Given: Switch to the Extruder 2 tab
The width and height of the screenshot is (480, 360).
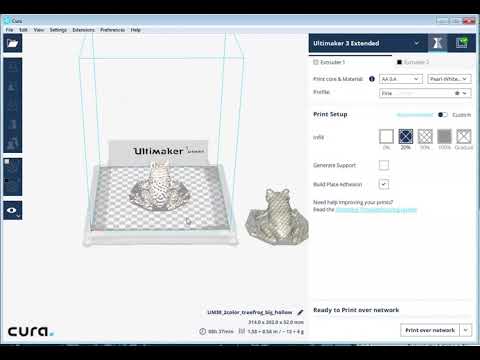Looking at the screenshot, I should click(433, 62).
